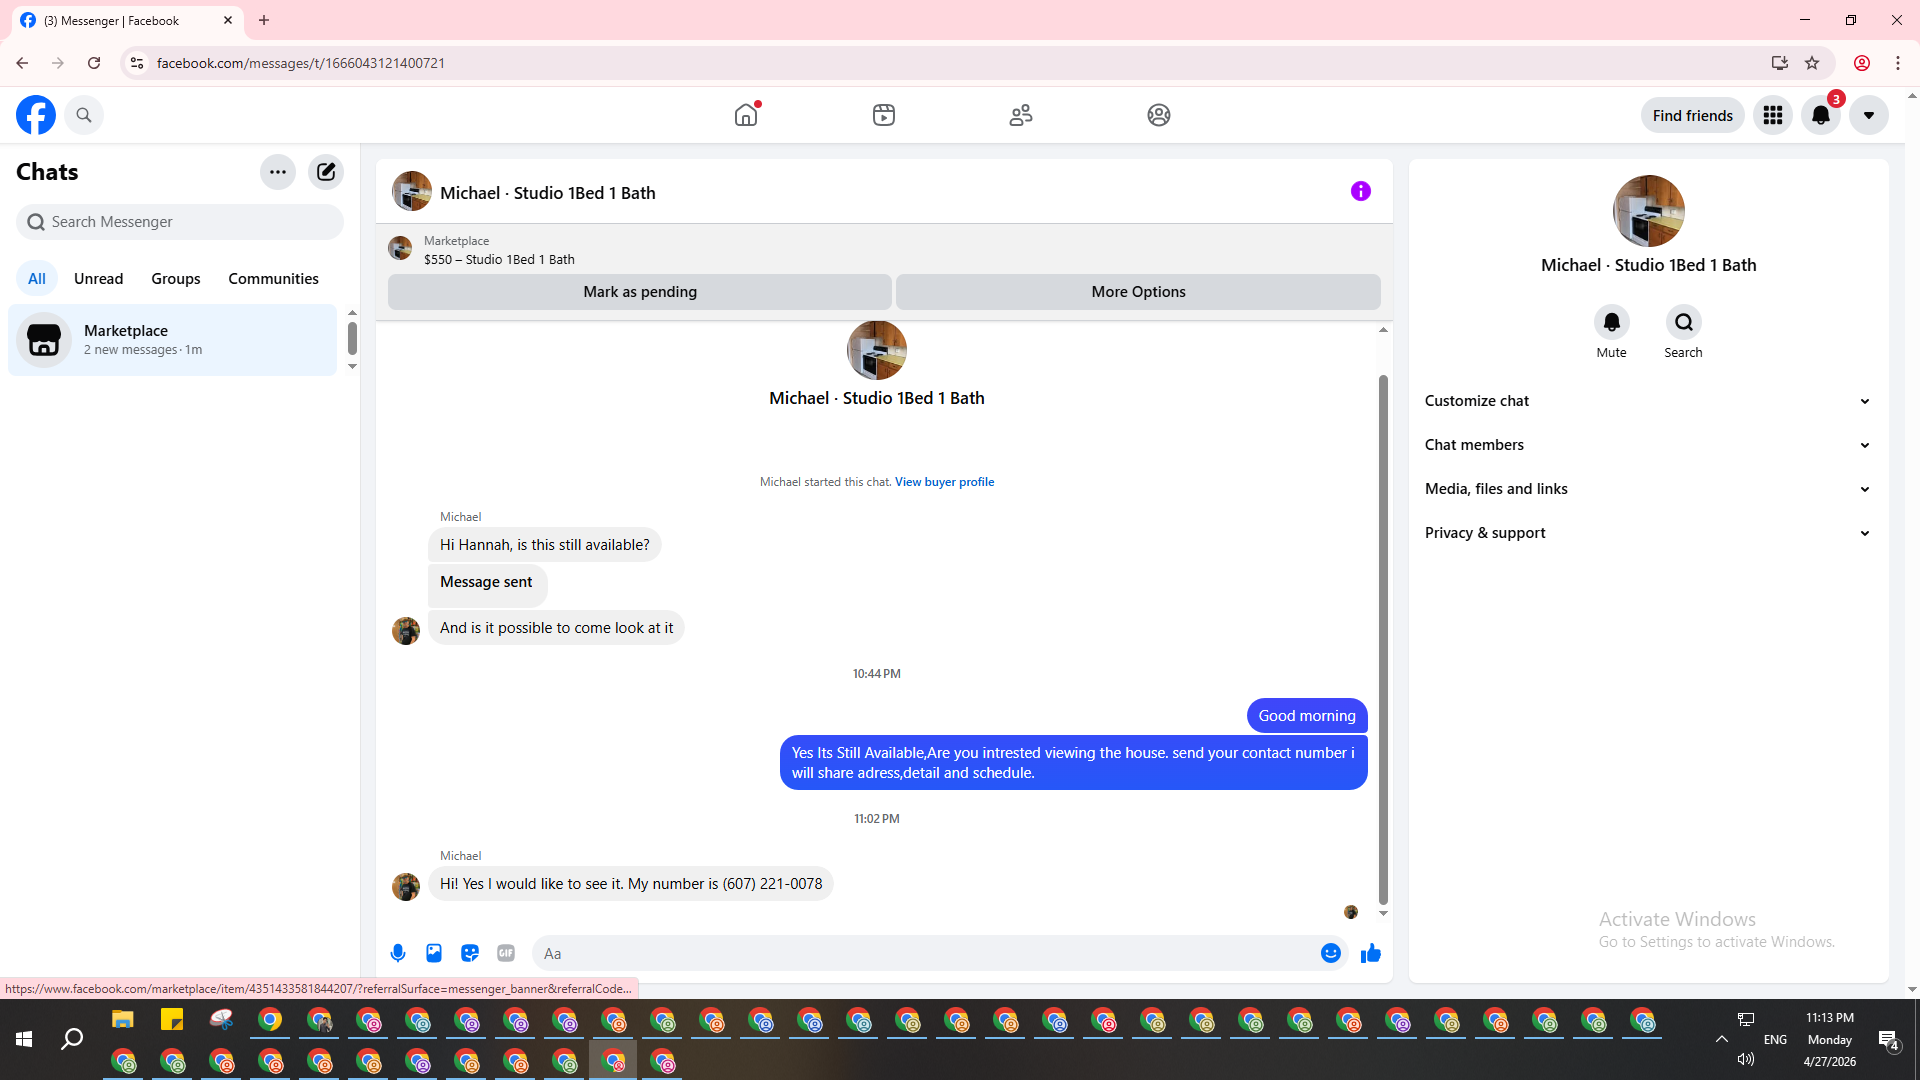Open the GIF picker icon
1920x1080 pixels.
pos(506,953)
